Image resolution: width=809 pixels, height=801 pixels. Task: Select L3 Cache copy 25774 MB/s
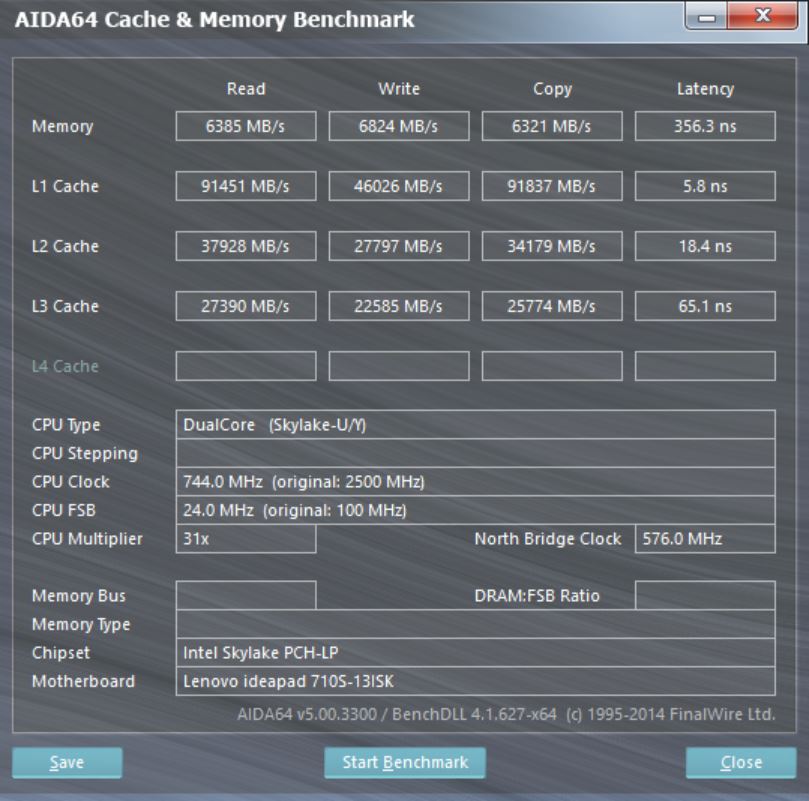[x=552, y=306]
